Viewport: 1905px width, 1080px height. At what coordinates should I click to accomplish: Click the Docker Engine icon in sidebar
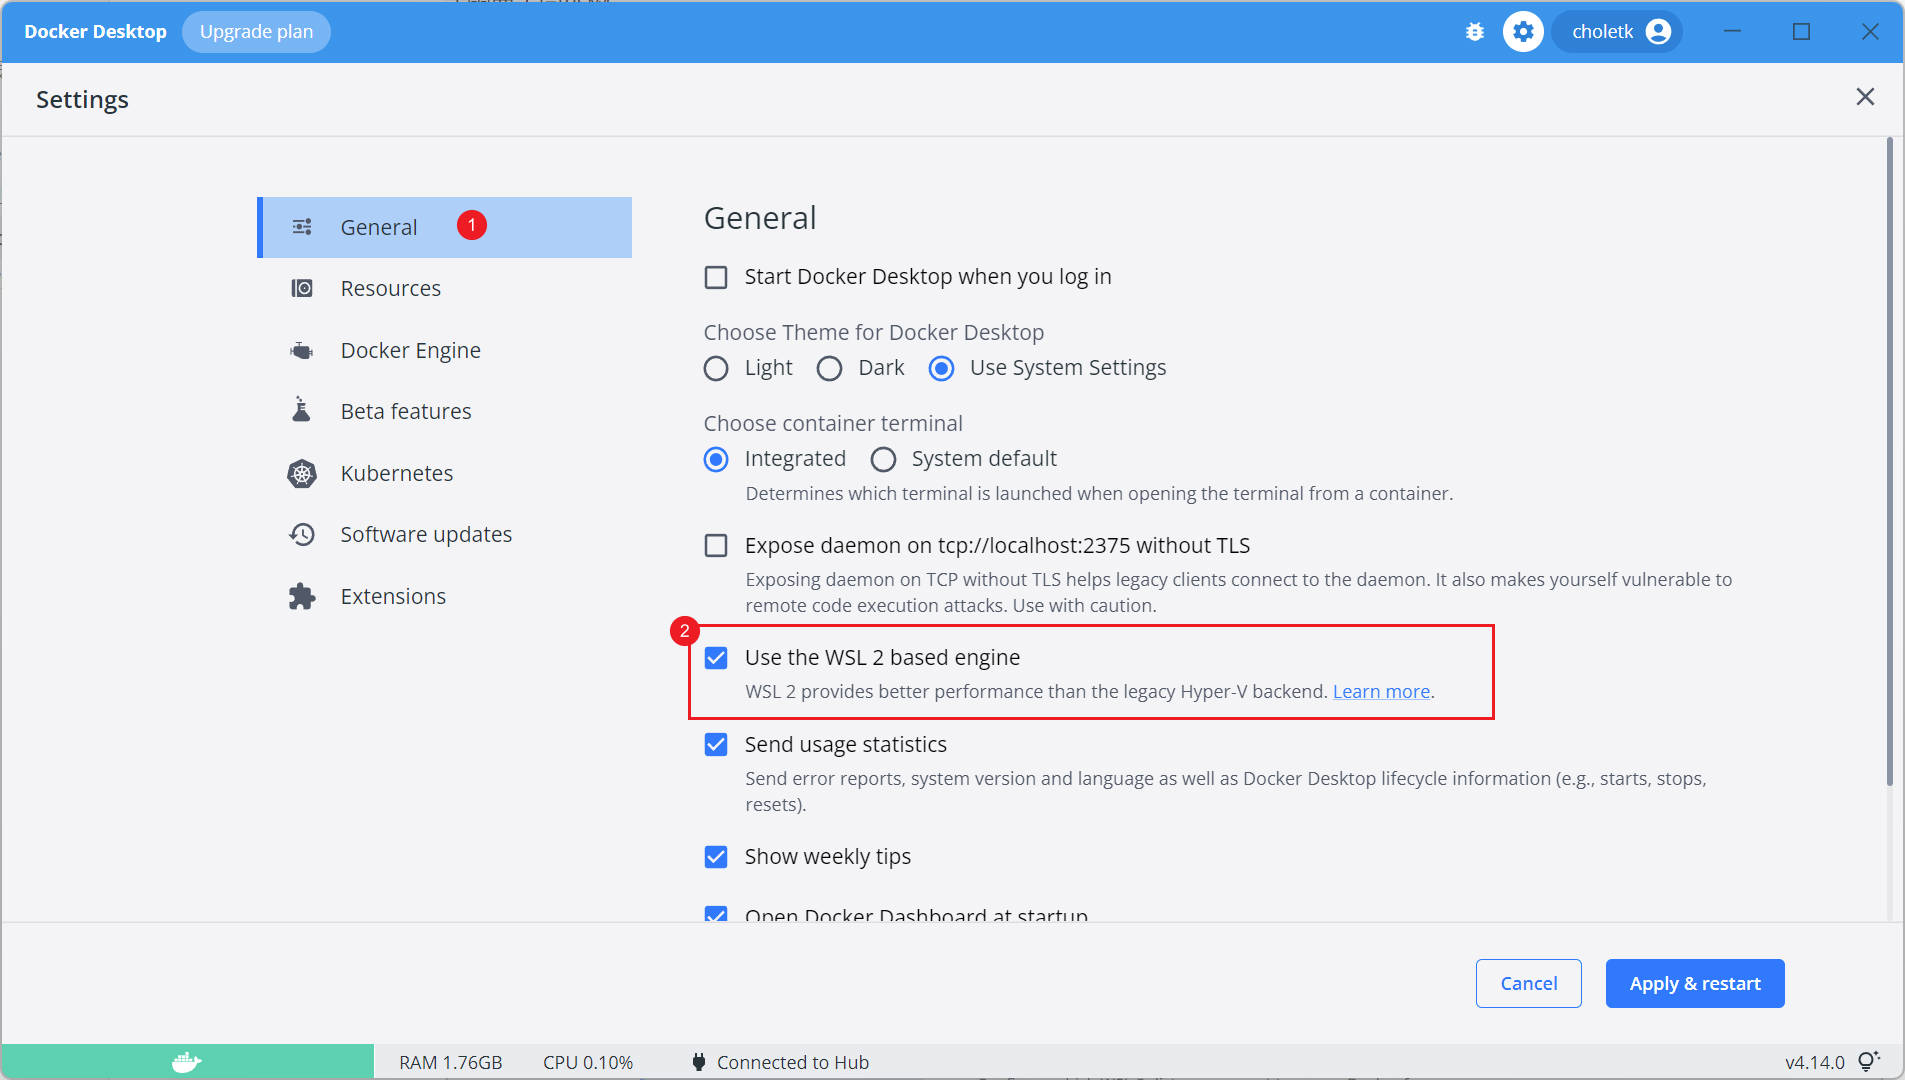[x=302, y=351]
